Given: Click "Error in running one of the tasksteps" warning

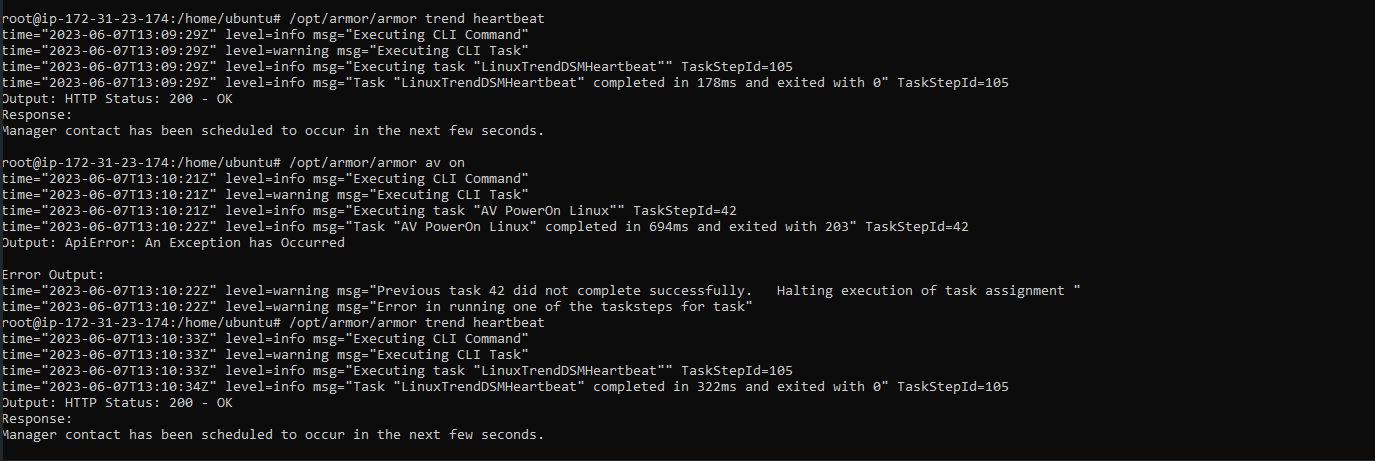Looking at the screenshot, I should [560, 306].
